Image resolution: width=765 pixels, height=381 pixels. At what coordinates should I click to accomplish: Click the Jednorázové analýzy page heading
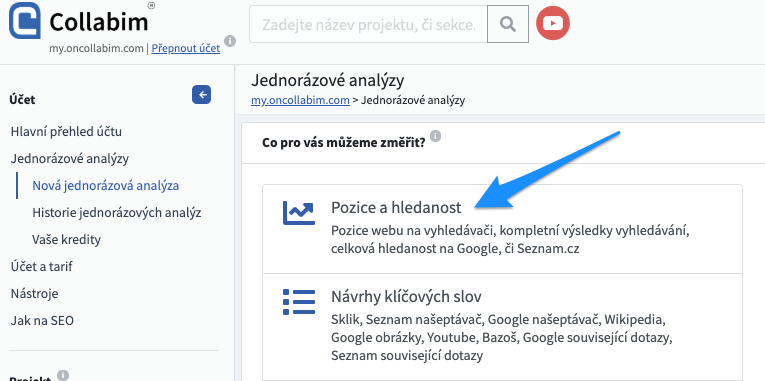[x=327, y=80]
